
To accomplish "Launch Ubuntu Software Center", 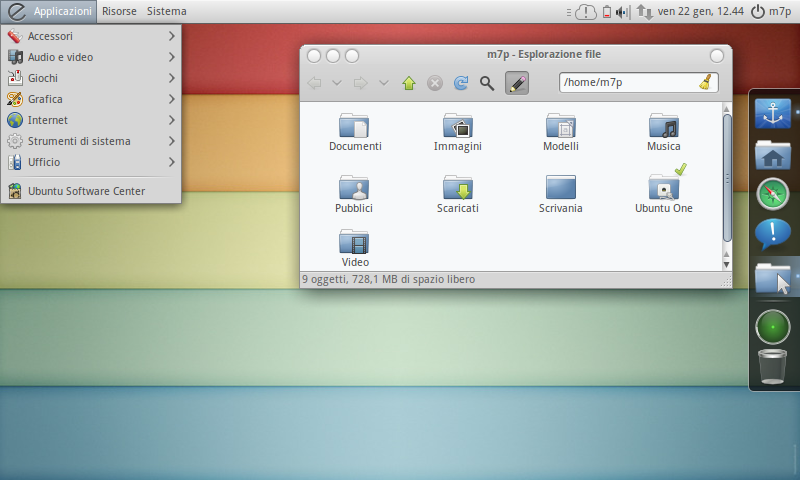I will [91, 191].
